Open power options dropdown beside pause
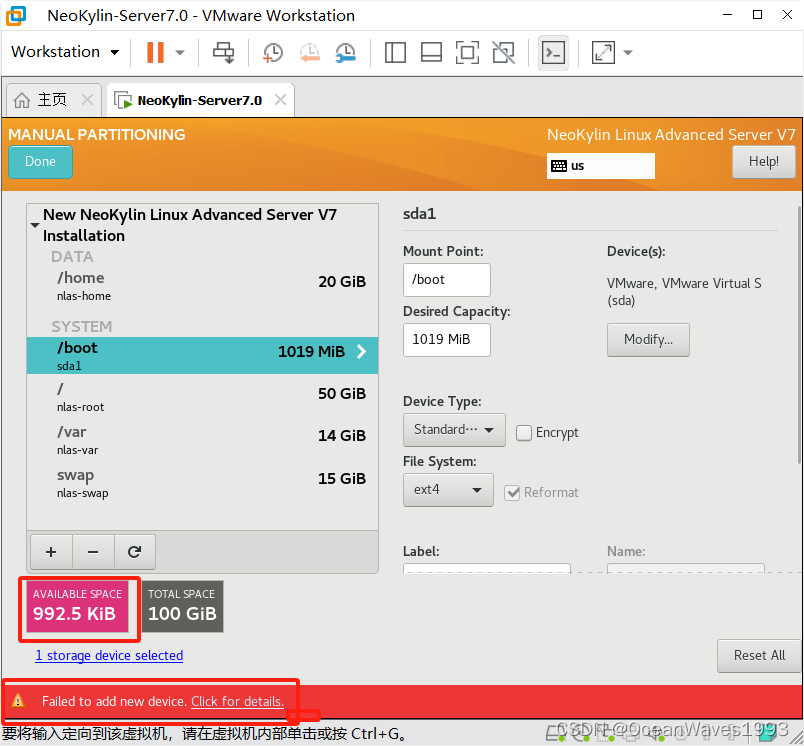The width and height of the screenshot is (804, 746). pos(180,52)
